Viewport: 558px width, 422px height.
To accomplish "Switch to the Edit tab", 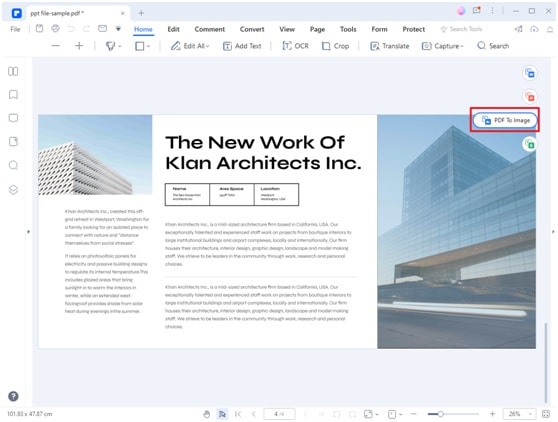I will [x=173, y=29].
